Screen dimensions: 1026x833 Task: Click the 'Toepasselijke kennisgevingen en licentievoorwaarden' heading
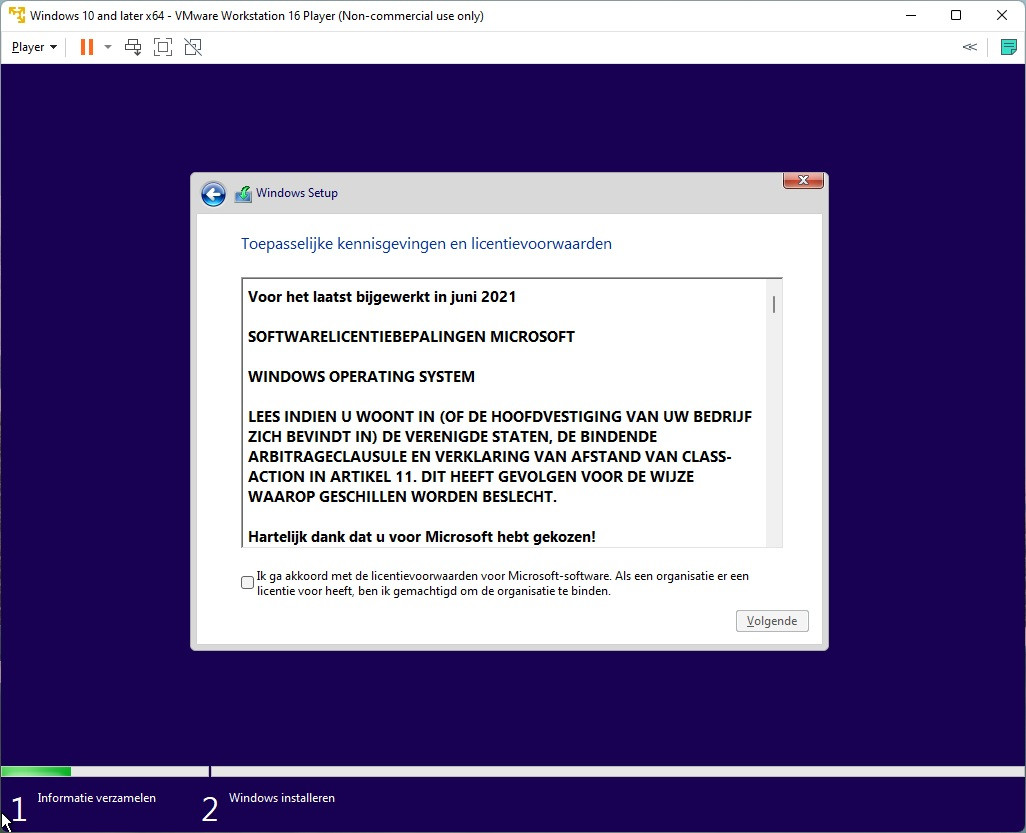426,244
